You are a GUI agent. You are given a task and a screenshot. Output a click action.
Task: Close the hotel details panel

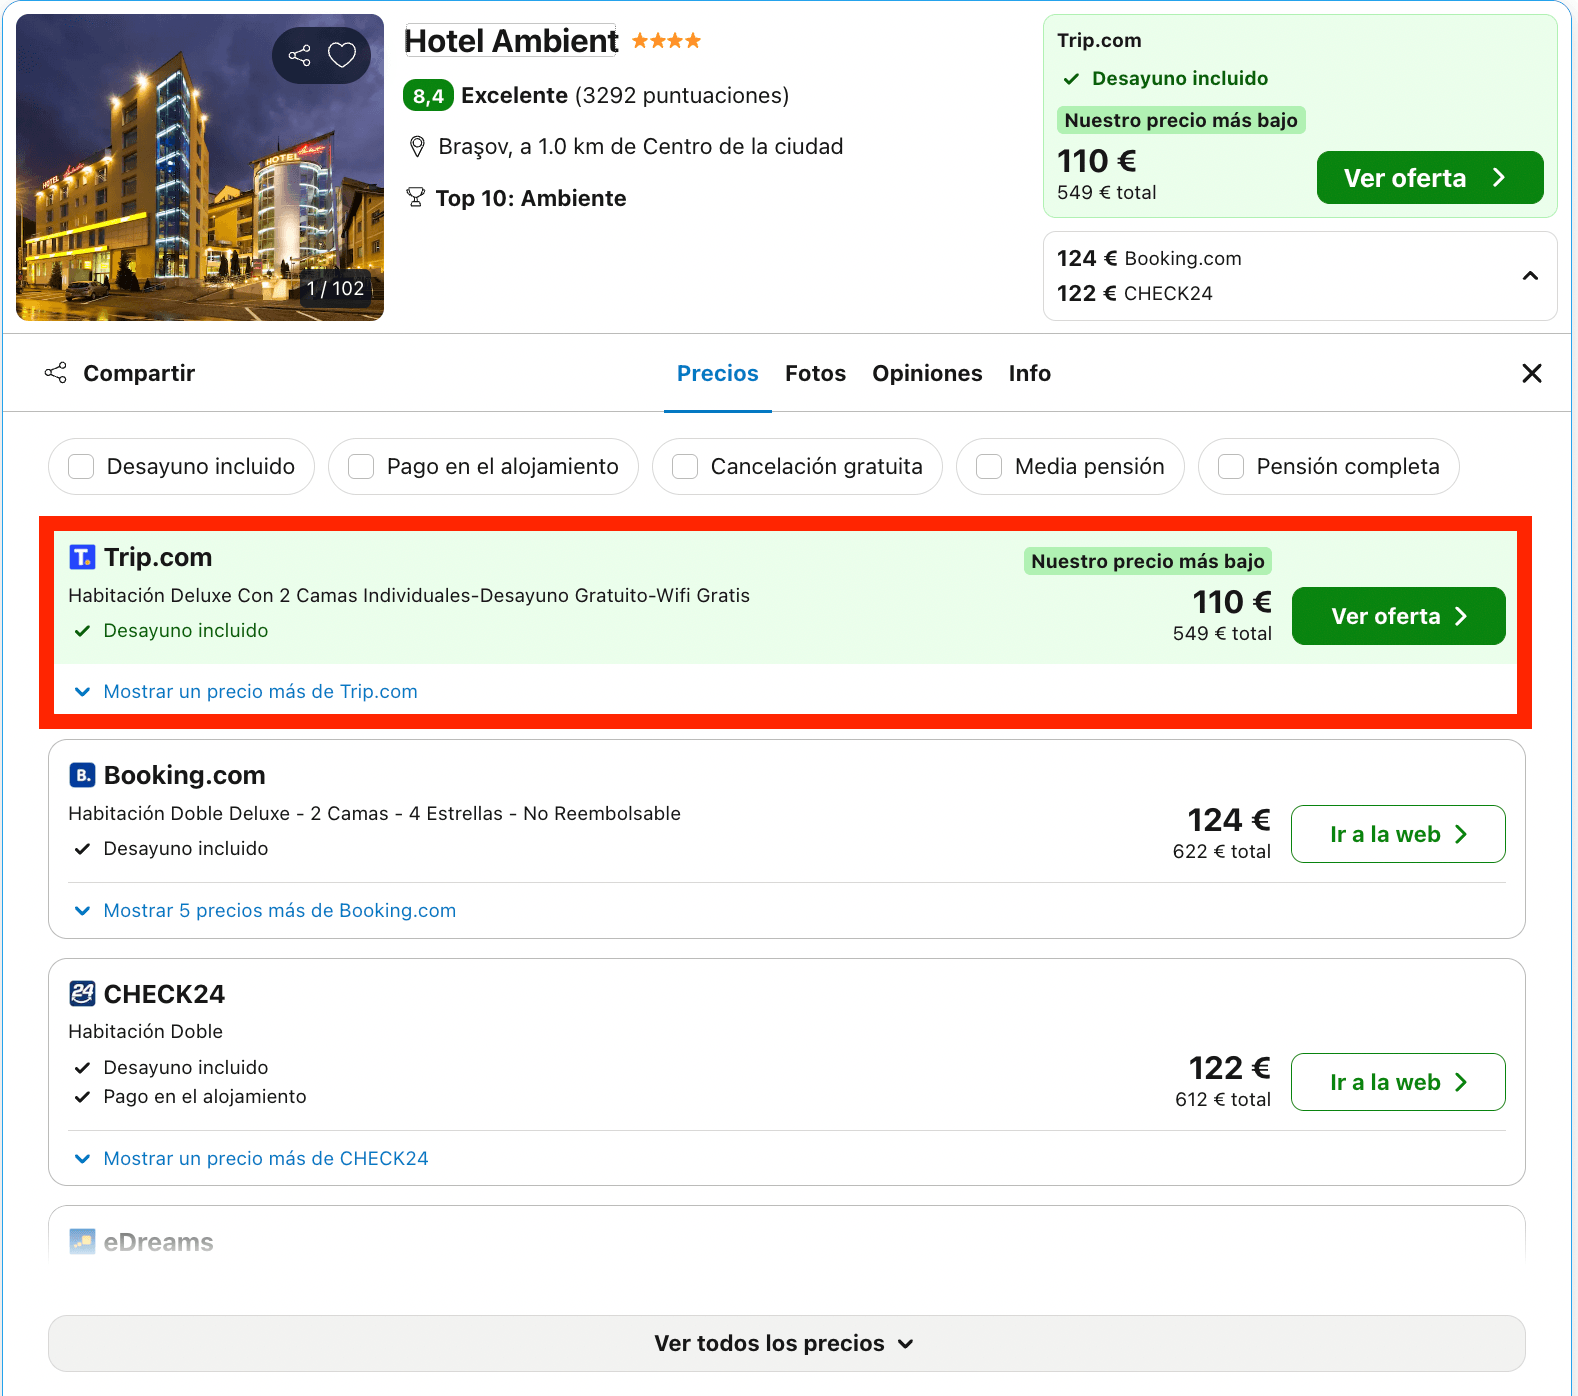tap(1531, 373)
